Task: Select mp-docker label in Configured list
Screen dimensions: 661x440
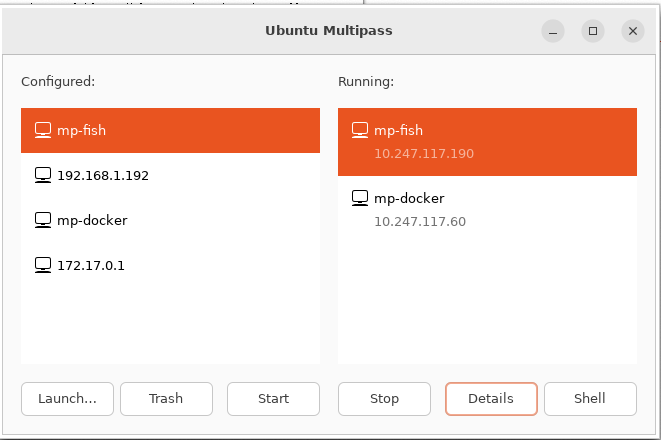Action: point(92,220)
